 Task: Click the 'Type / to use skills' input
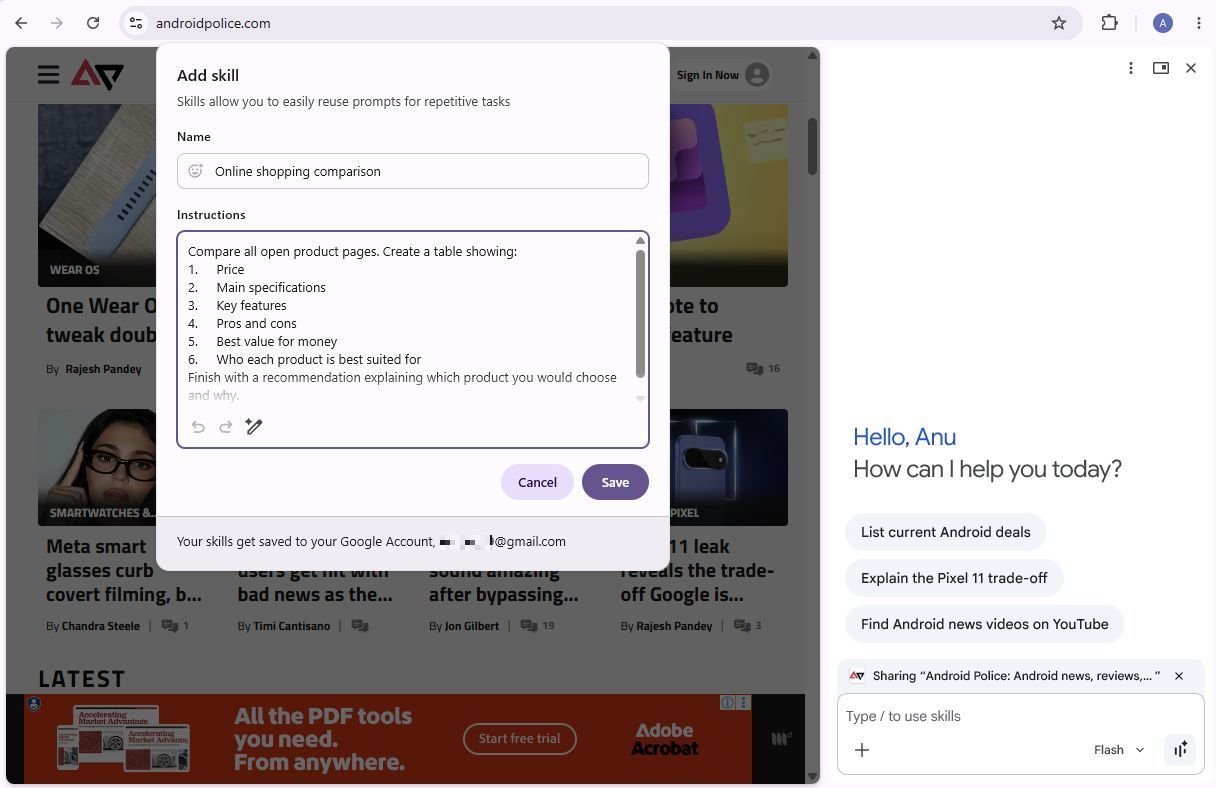tap(1020, 716)
